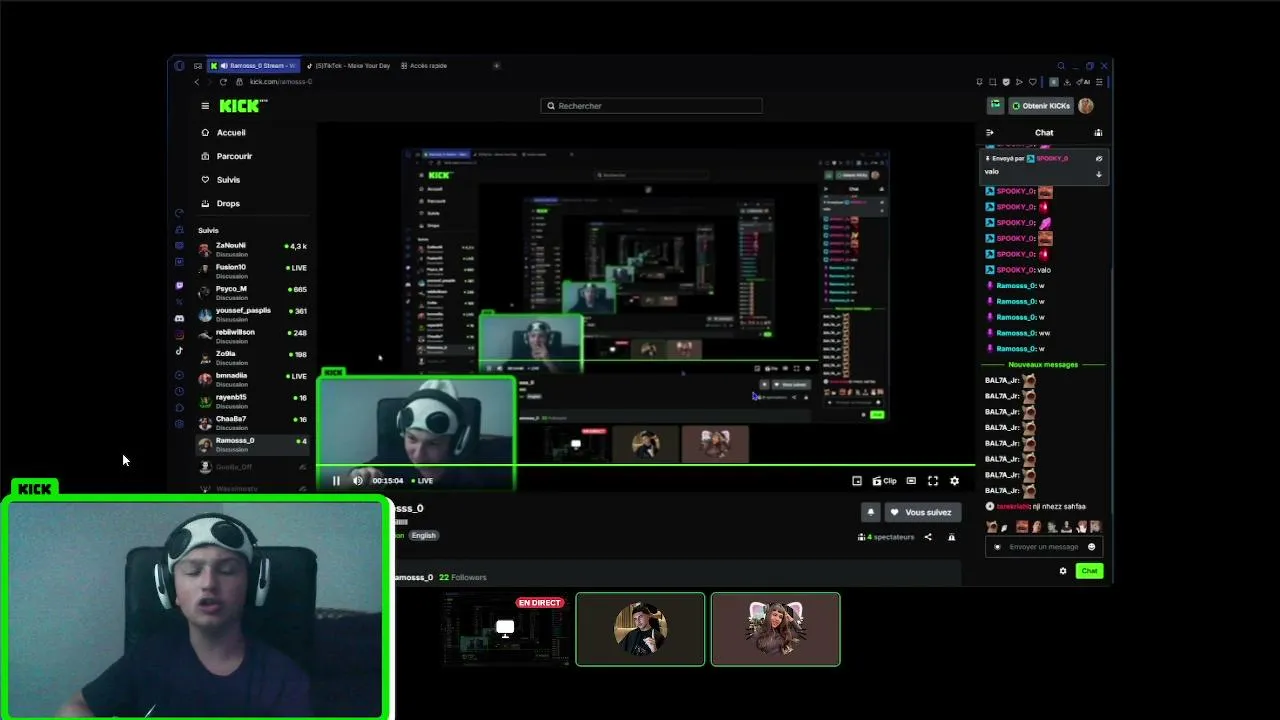Open a new browser tab
This screenshot has width=1280, height=720.
(x=496, y=66)
